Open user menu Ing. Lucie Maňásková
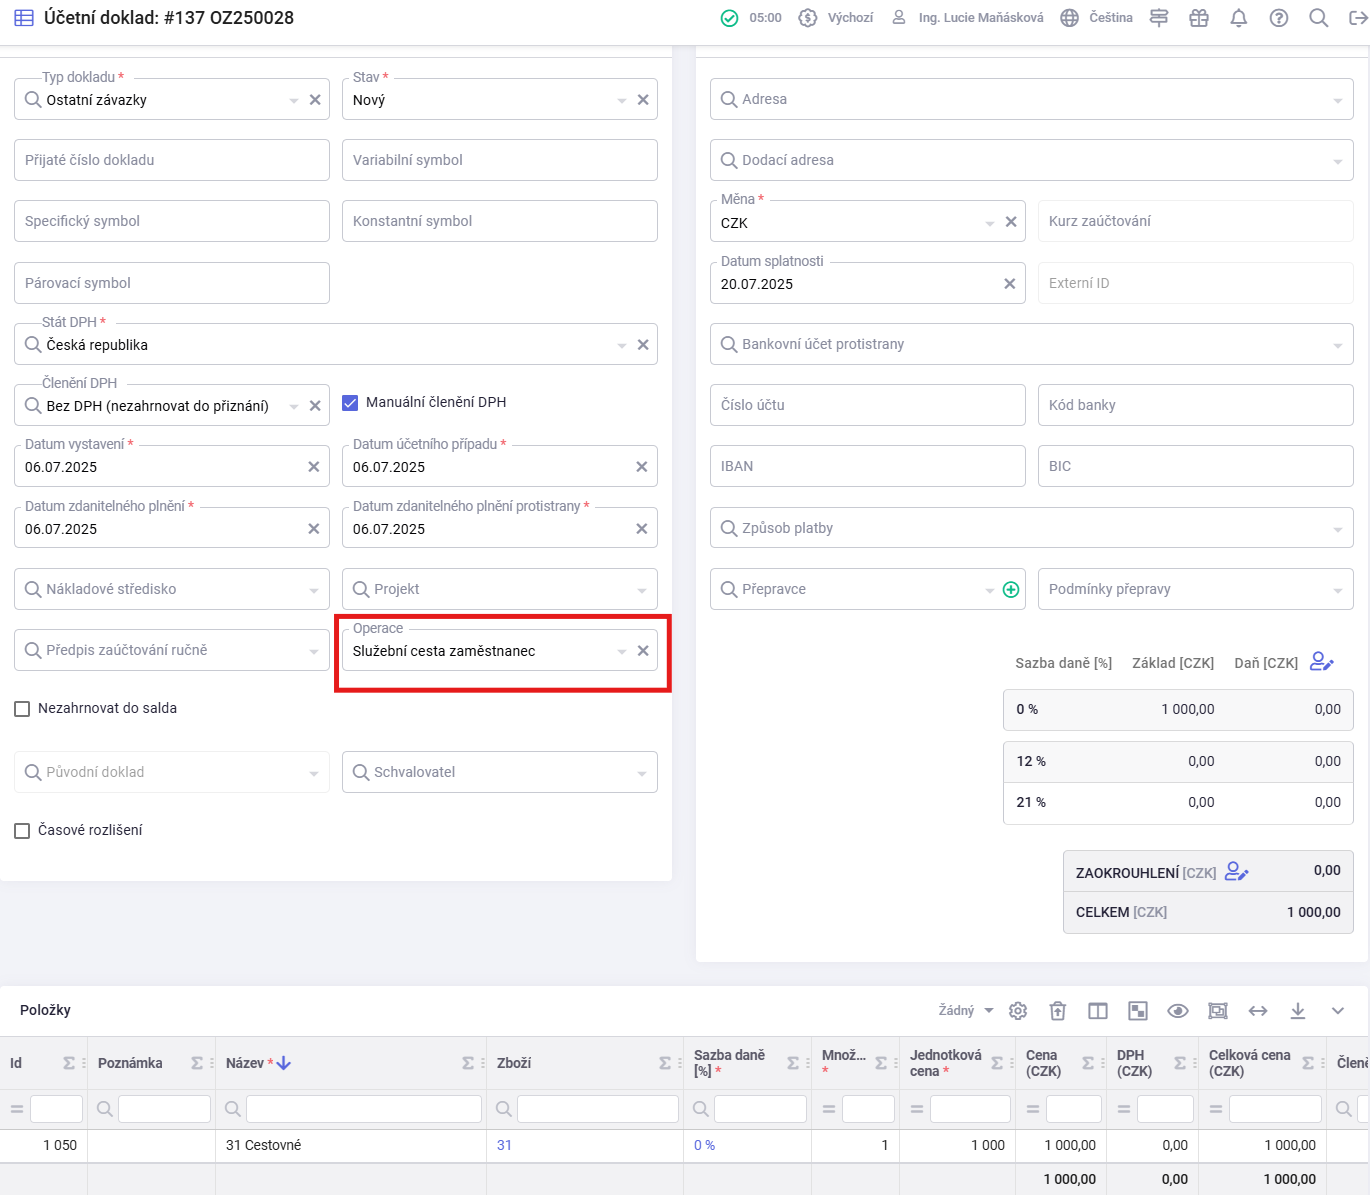The width and height of the screenshot is (1370, 1195). tap(968, 18)
